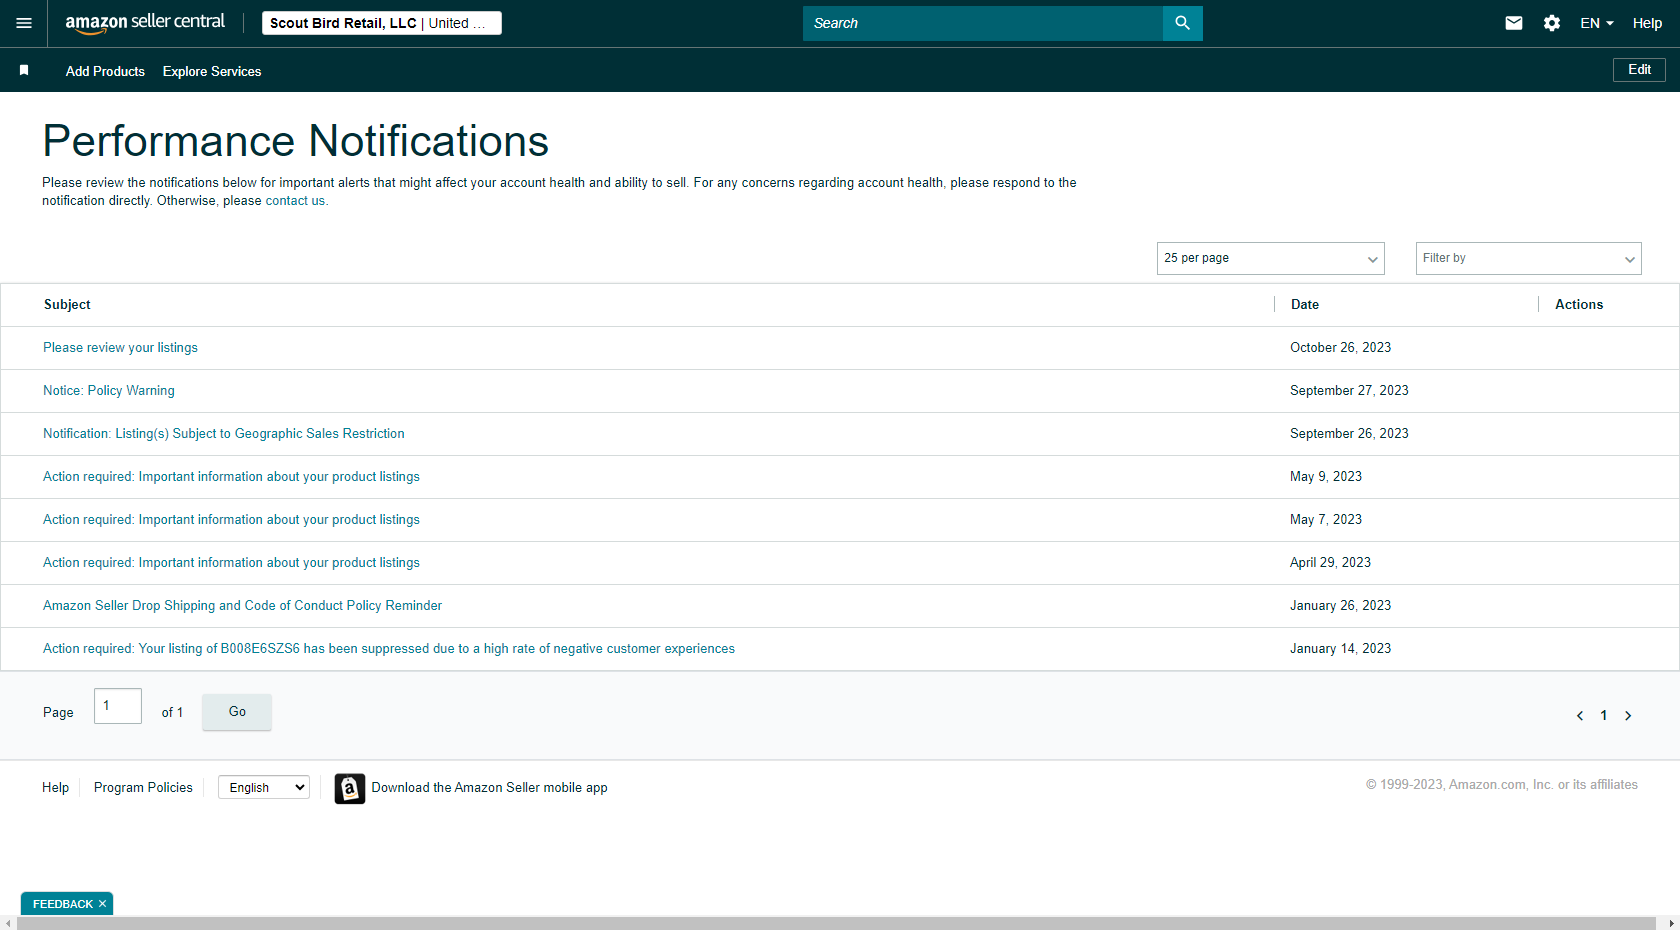The height and width of the screenshot is (930, 1680).
Task: Click the search magnifier button
Action: [x=1182, y=23]
